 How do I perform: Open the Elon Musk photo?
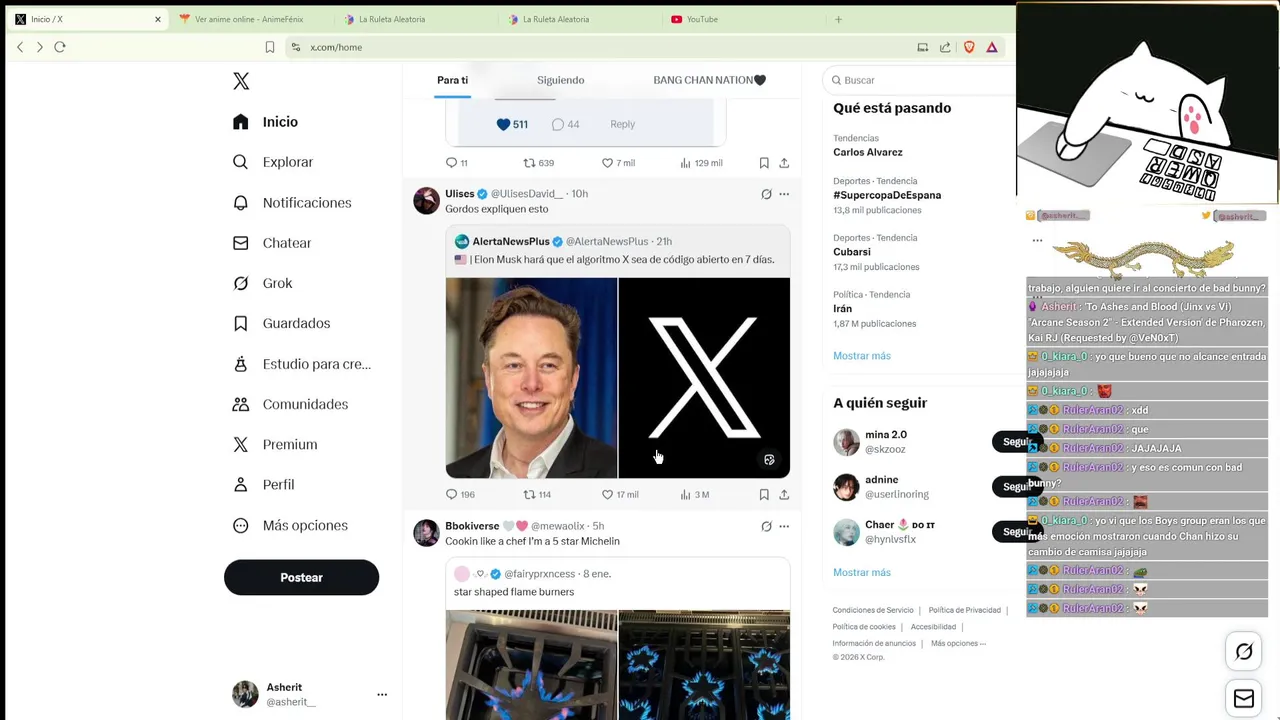[x=531, y=378]
